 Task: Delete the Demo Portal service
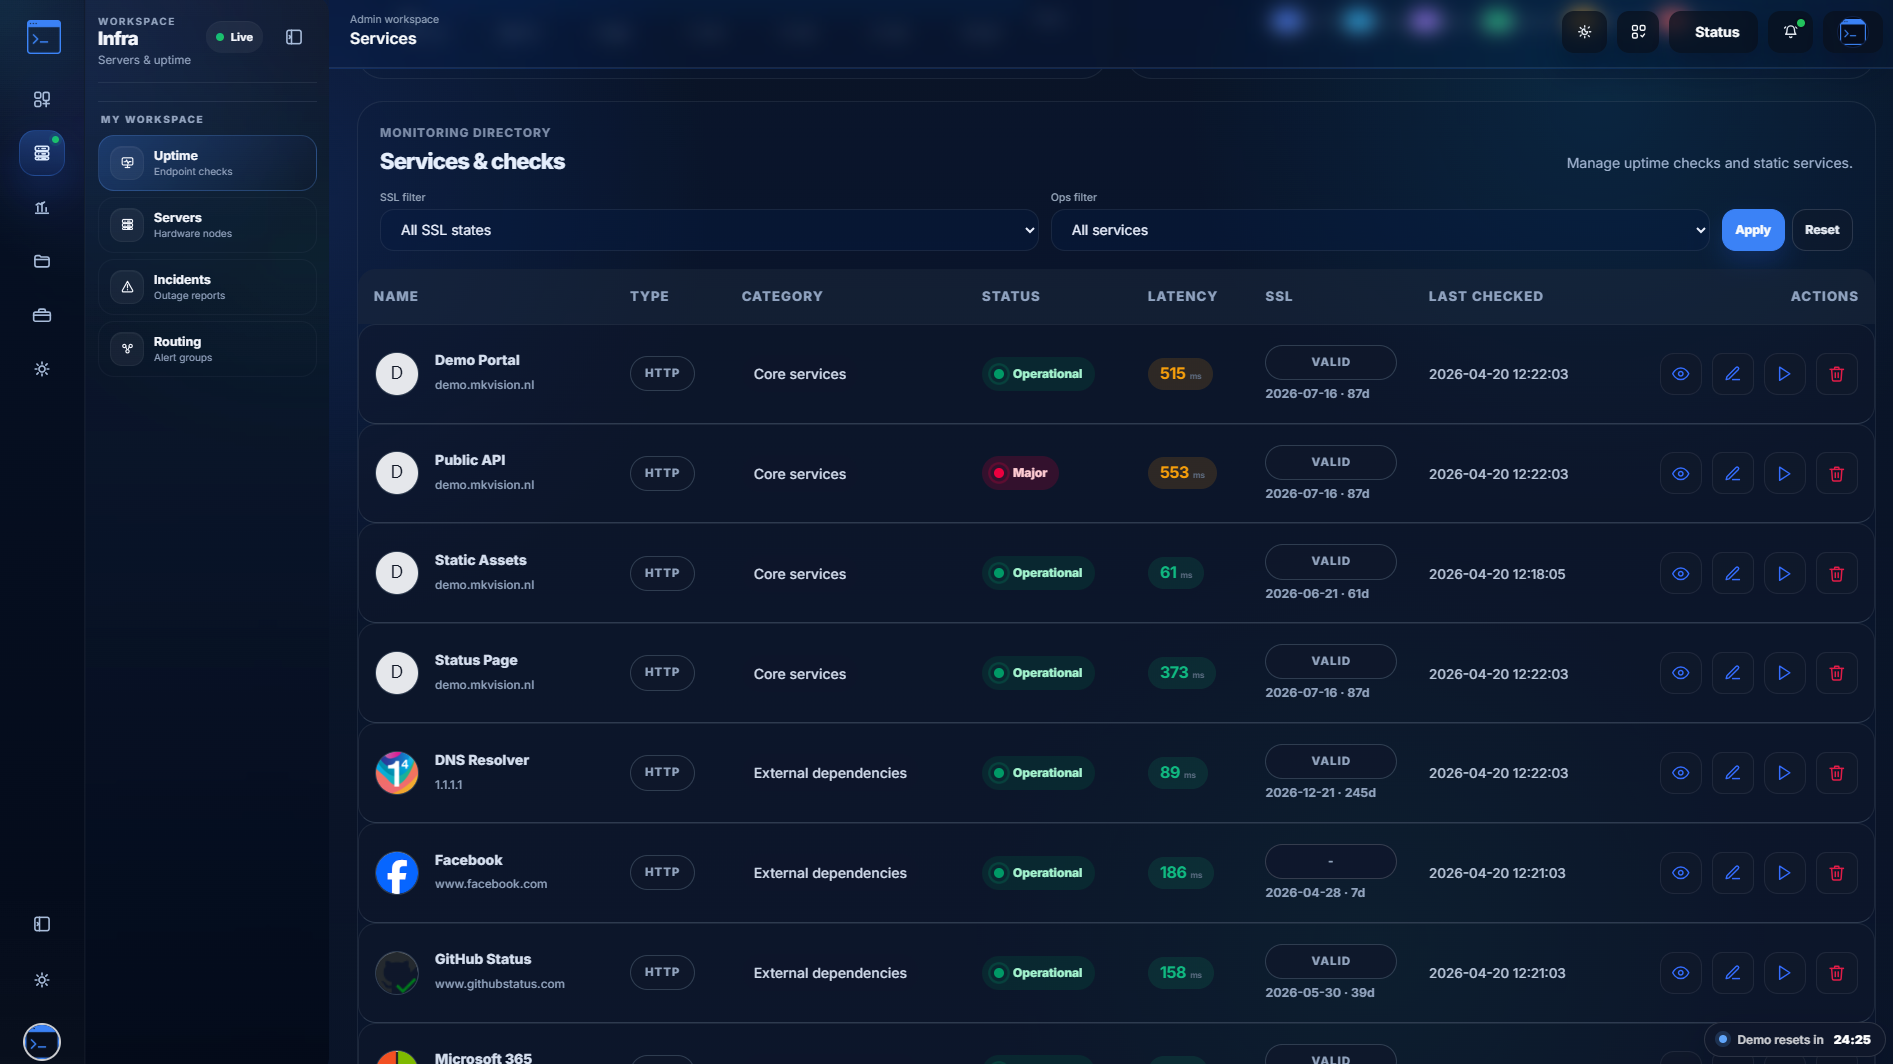tap(1836, 374)
